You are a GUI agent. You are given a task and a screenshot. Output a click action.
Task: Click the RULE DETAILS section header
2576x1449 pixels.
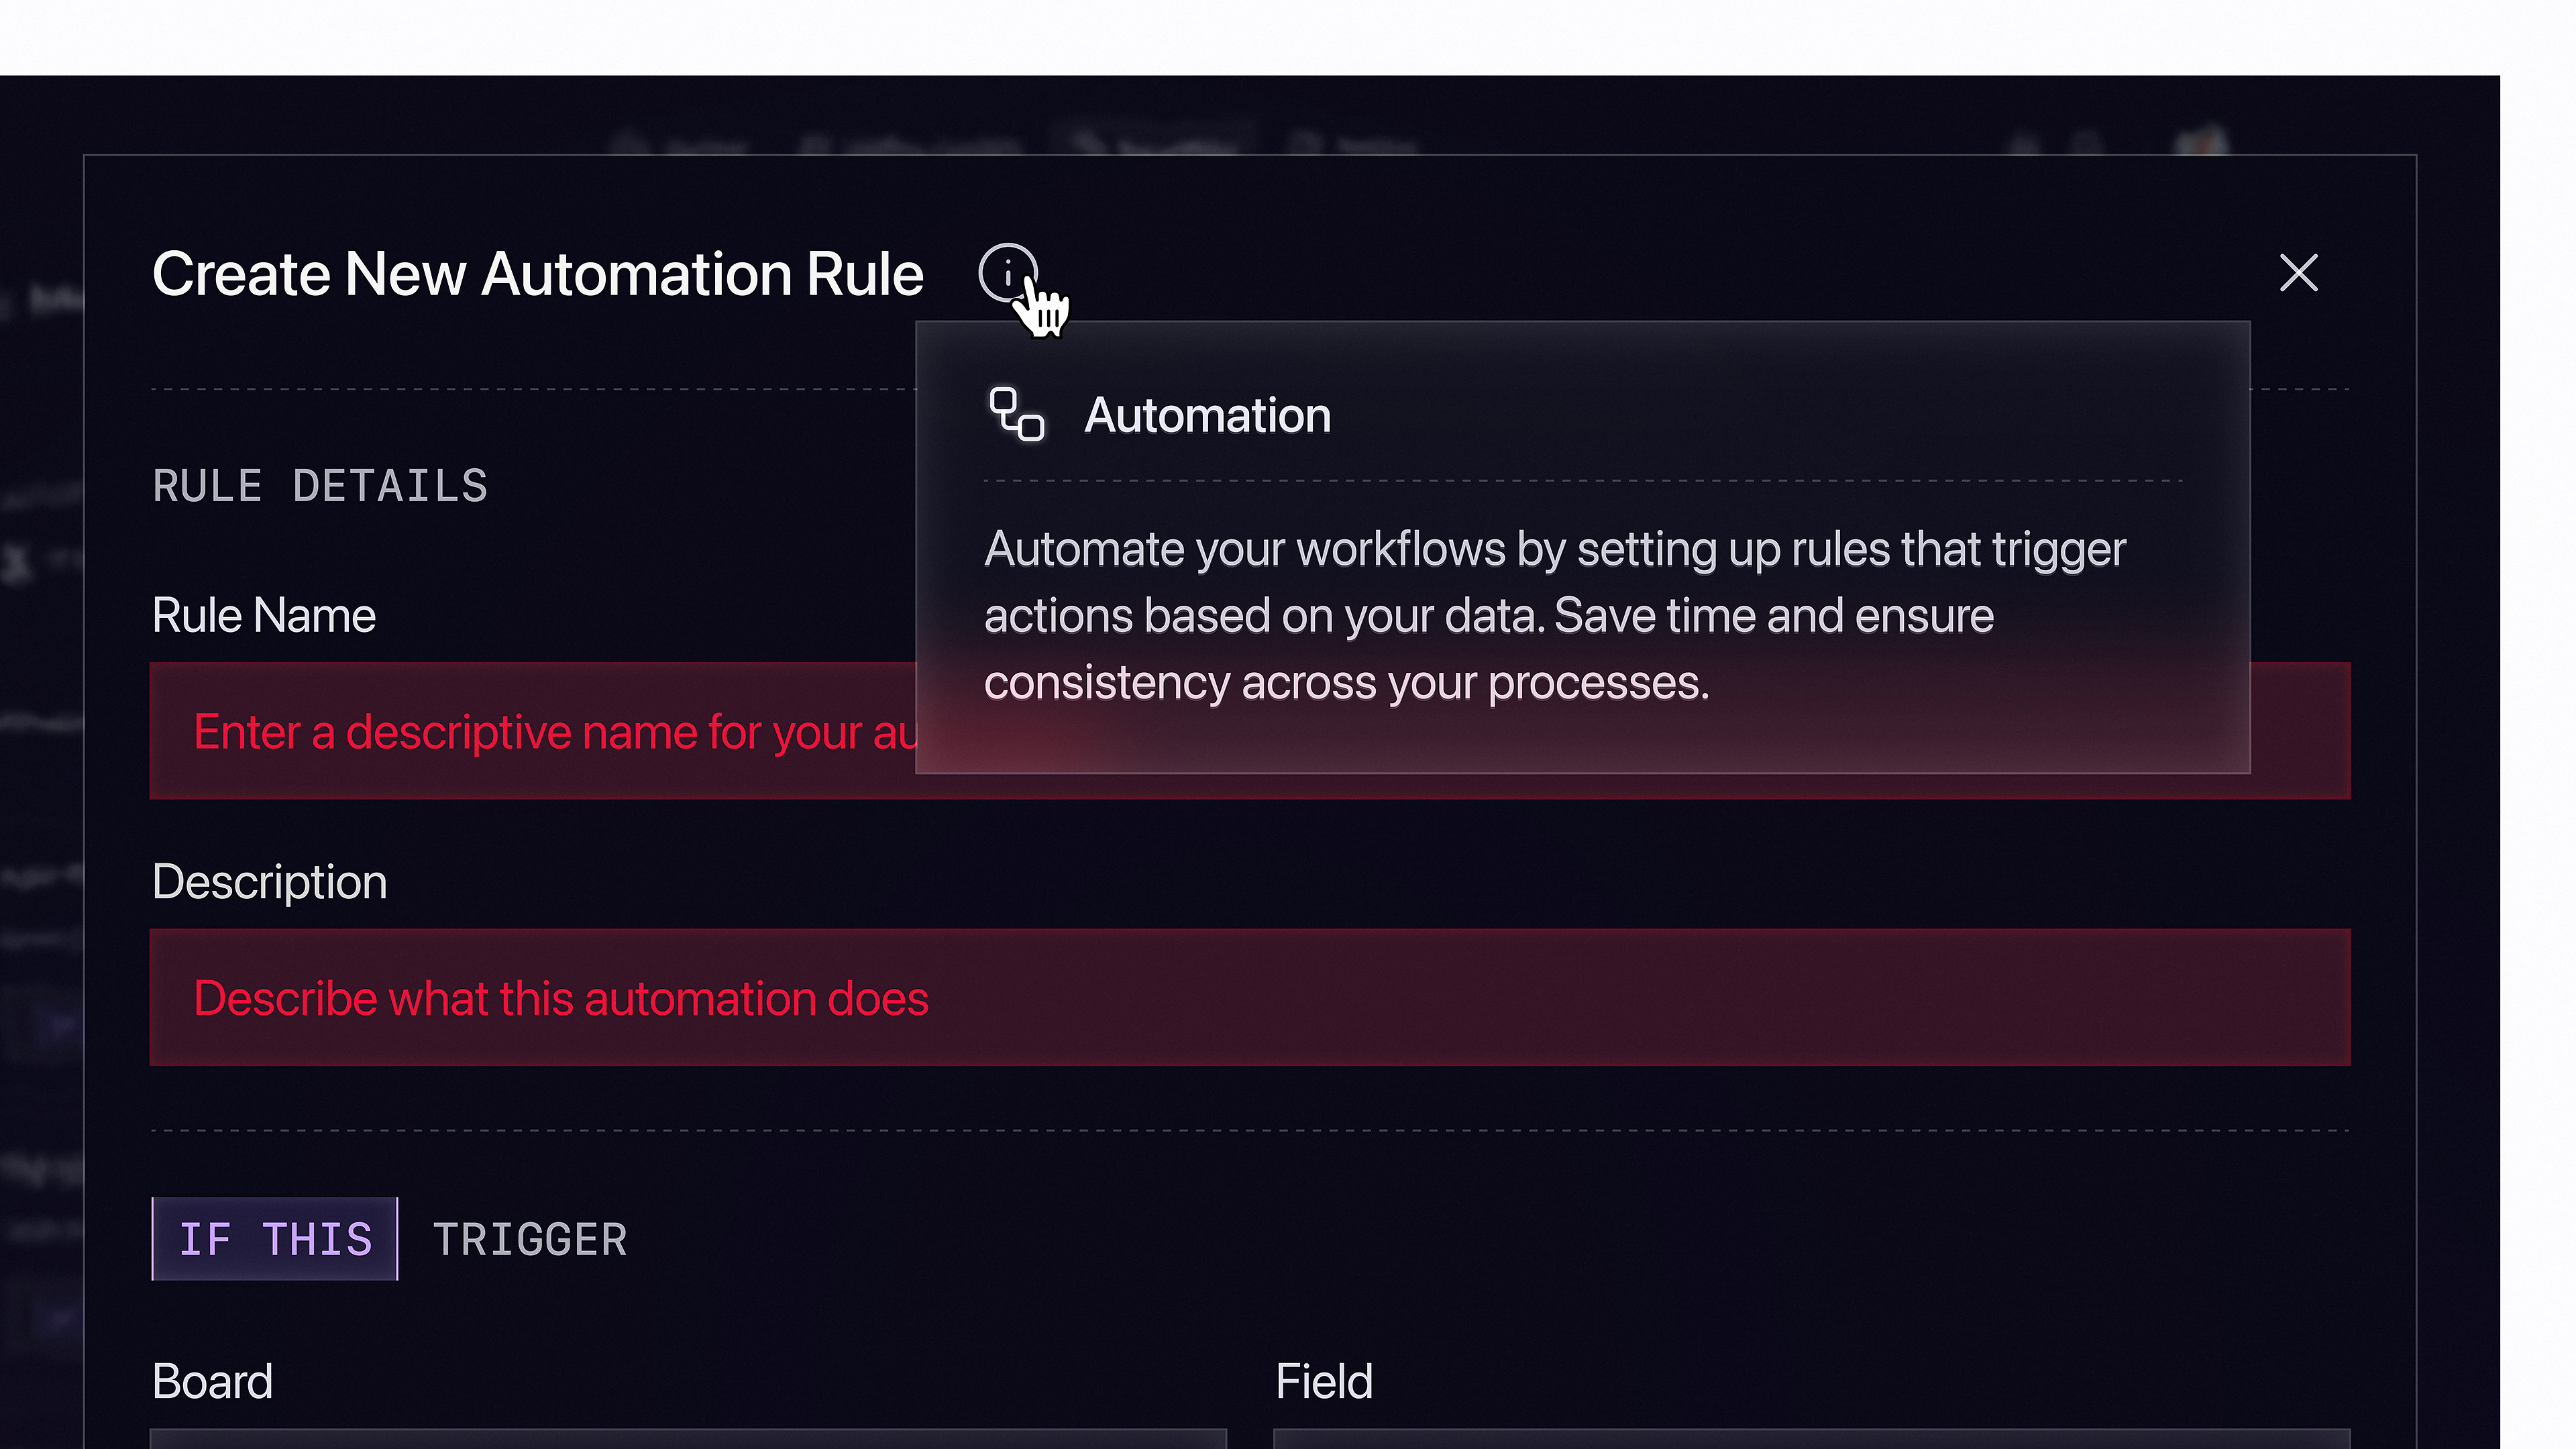pos(320,487)
